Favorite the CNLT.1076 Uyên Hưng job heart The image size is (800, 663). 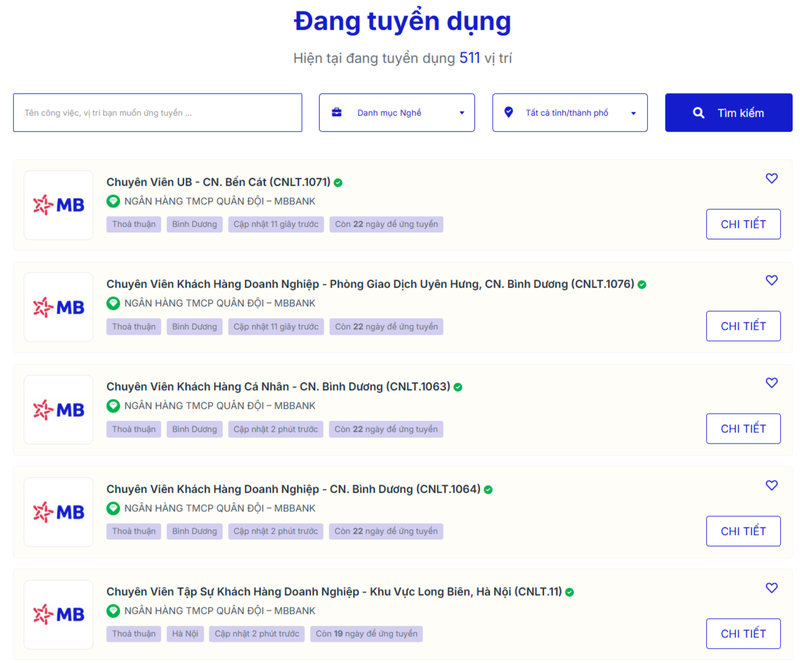[x=771, y=280]
